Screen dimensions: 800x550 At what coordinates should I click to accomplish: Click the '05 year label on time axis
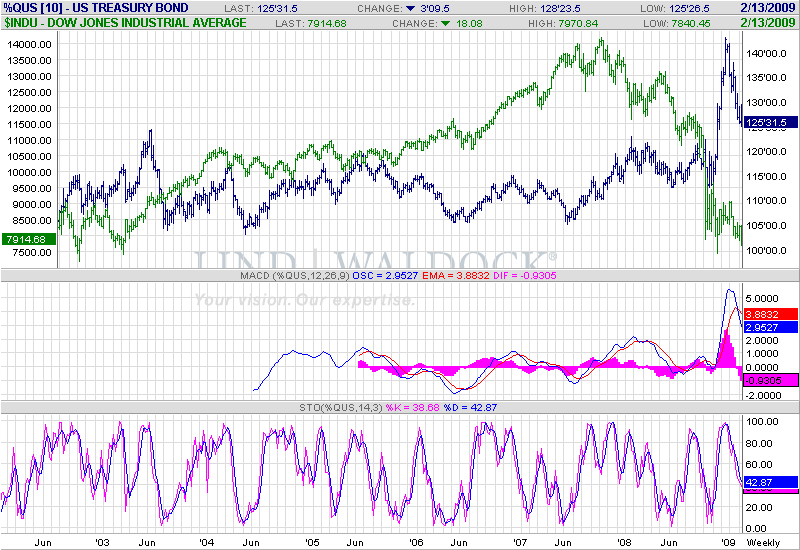pyautogui.click(x=312, y=542)
